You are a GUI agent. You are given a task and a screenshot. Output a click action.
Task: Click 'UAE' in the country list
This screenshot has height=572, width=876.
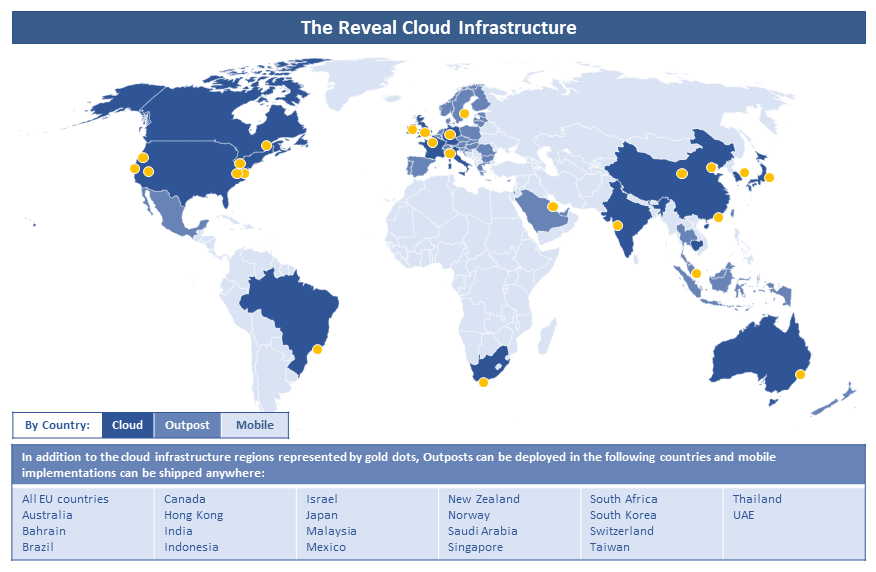pyautogui.click(x=744, y=515)
